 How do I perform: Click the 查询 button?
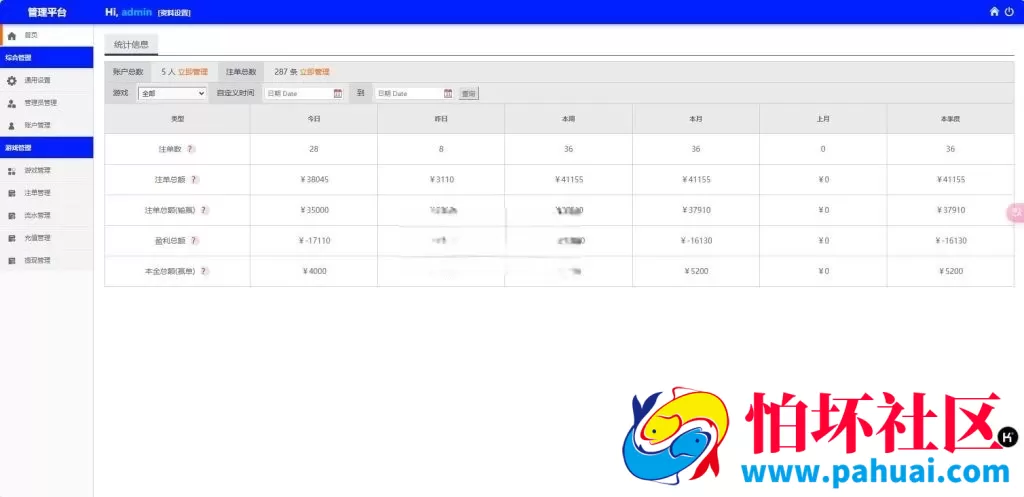468,93
